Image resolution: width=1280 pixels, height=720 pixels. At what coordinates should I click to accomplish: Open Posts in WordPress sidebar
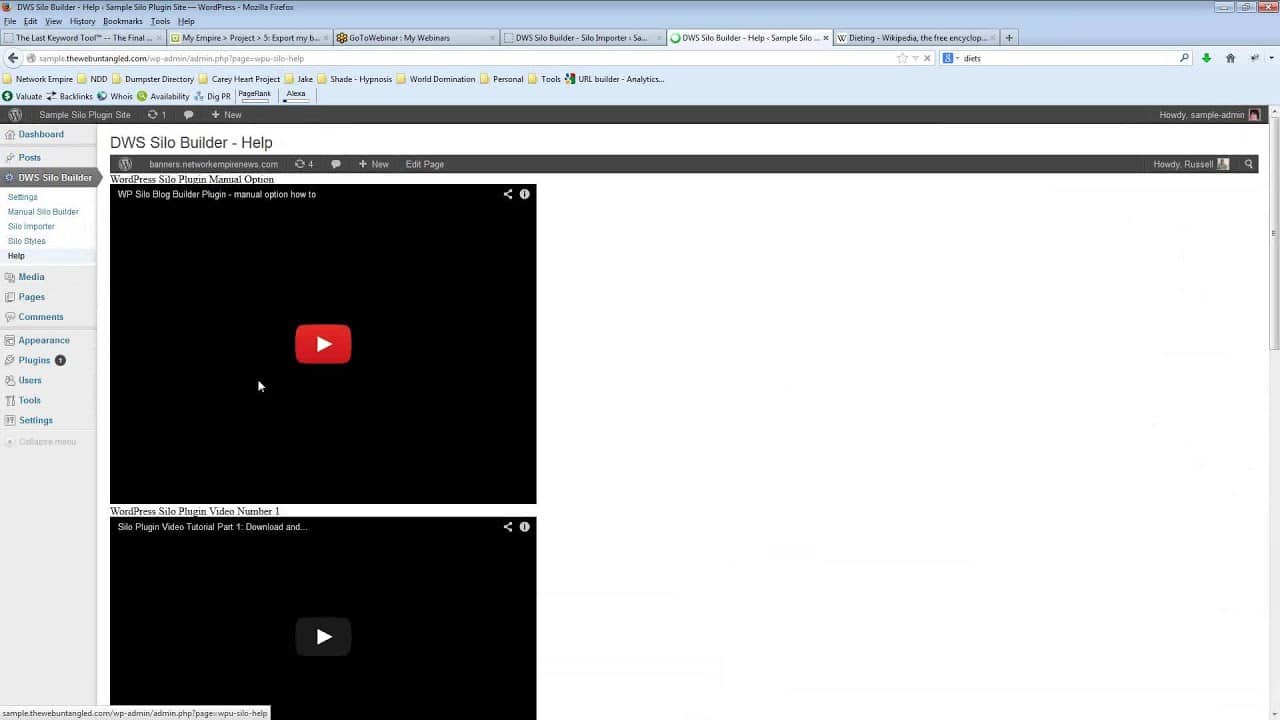point(29,158)
